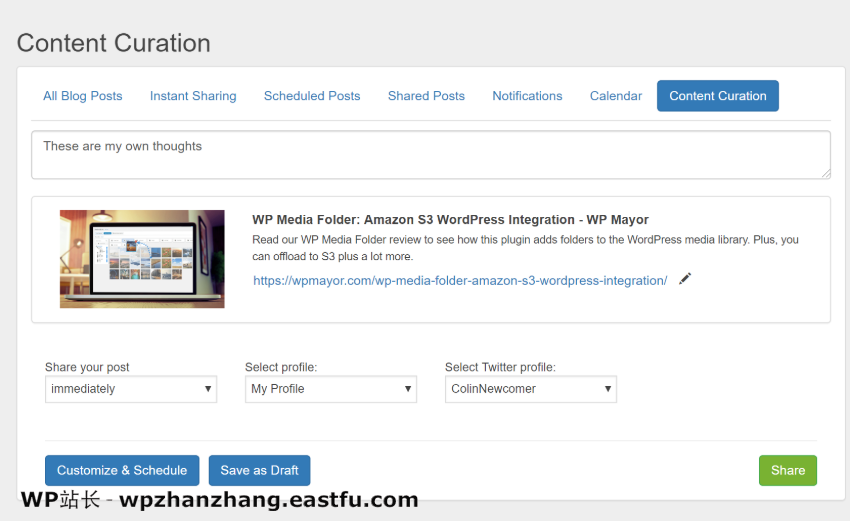The image size is (850, 521).
Task: Click the resize handle of the thoughts textarea
Action: coord(825,174)
